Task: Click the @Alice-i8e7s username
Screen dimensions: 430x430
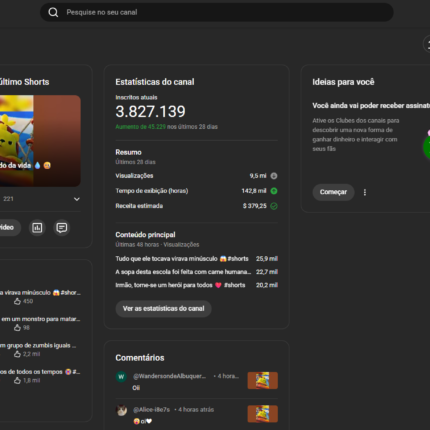Action: [151, 409]
